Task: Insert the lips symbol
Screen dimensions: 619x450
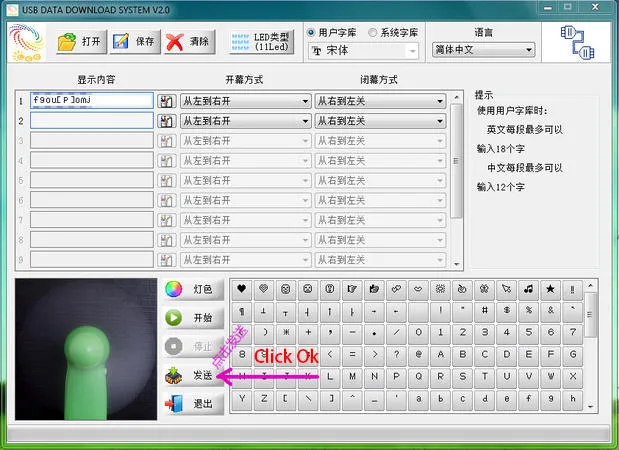Action: pos(418,289)
